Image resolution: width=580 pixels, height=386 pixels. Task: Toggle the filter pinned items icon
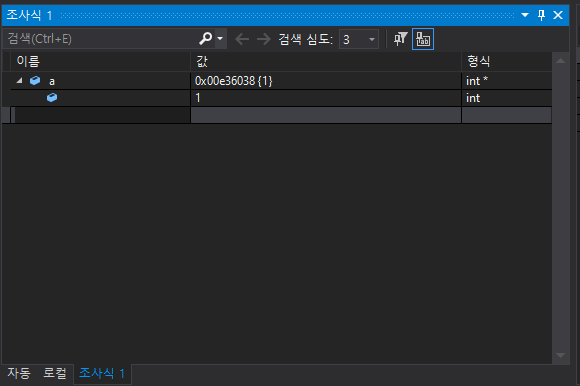400,39
